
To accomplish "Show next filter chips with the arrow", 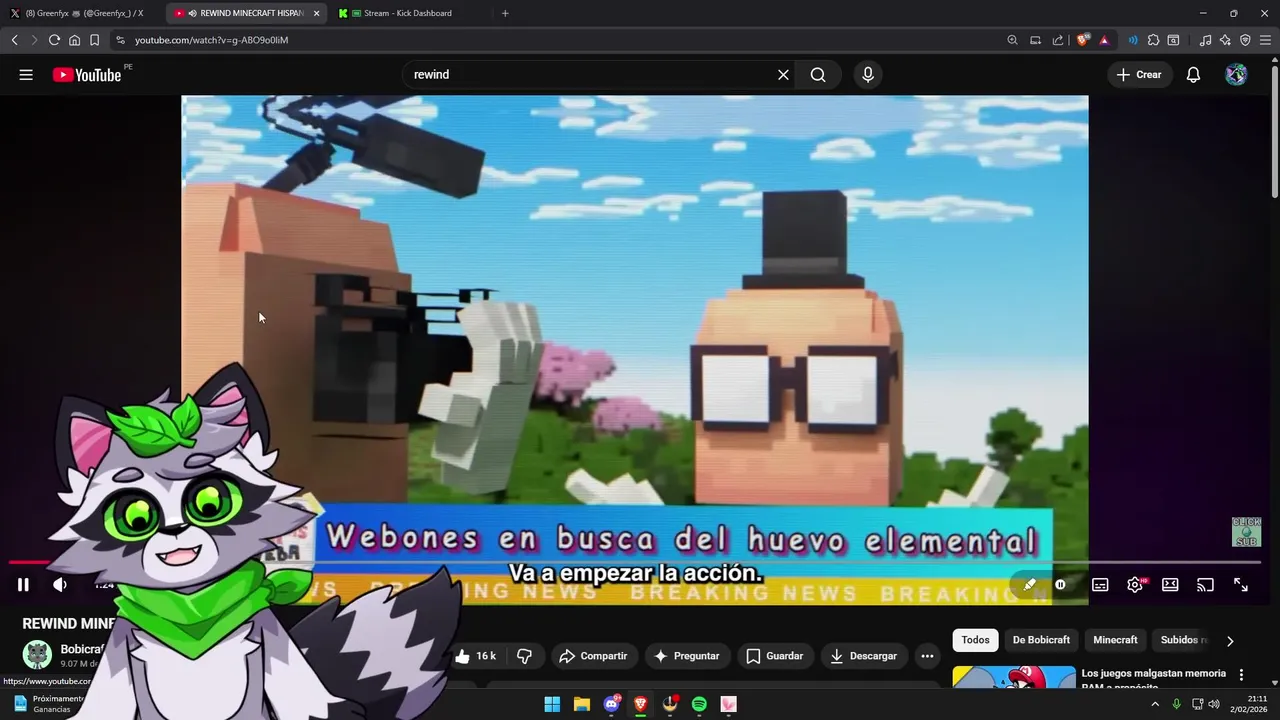I will 1230,641.
